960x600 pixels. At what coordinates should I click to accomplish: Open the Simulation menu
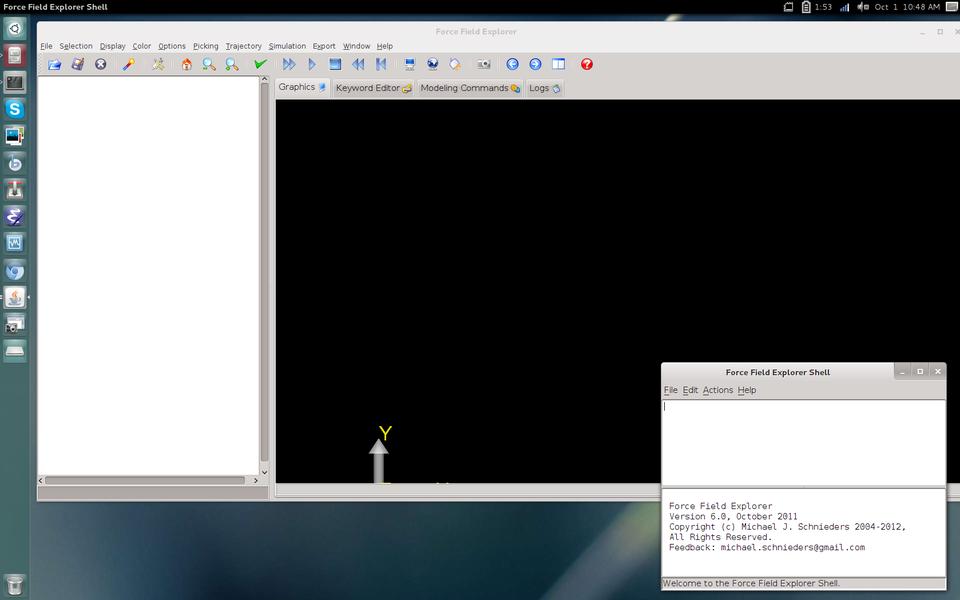tap(287, 46)
